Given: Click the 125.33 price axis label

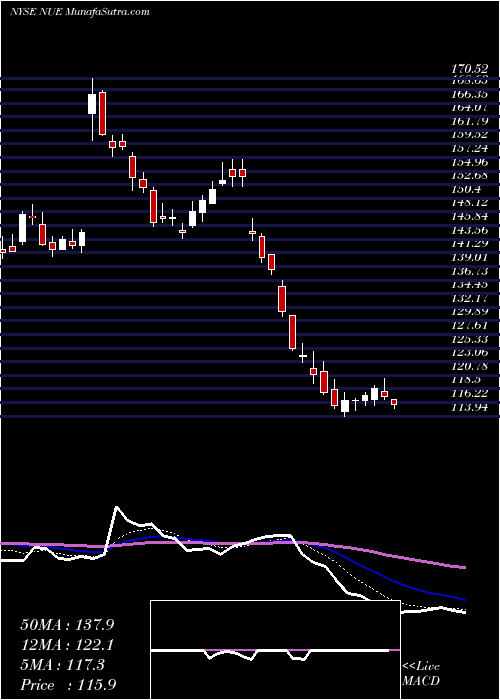Looking at the screenshot, I should click(471, 339).
